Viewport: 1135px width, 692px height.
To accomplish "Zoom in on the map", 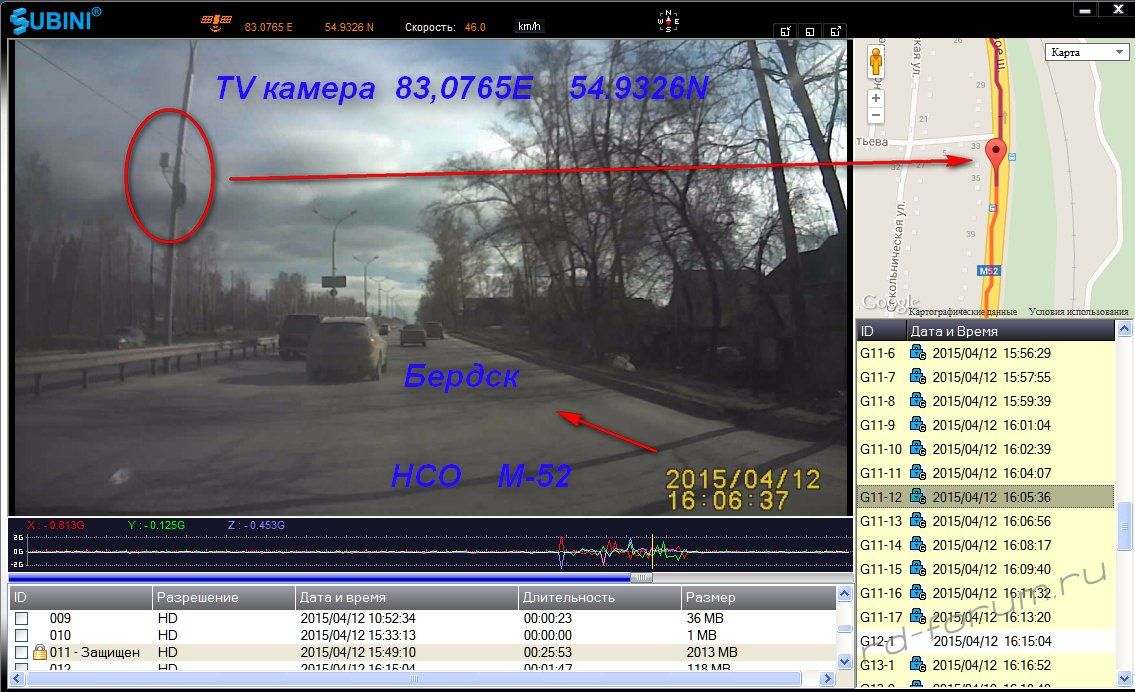I will pos(876,98).
